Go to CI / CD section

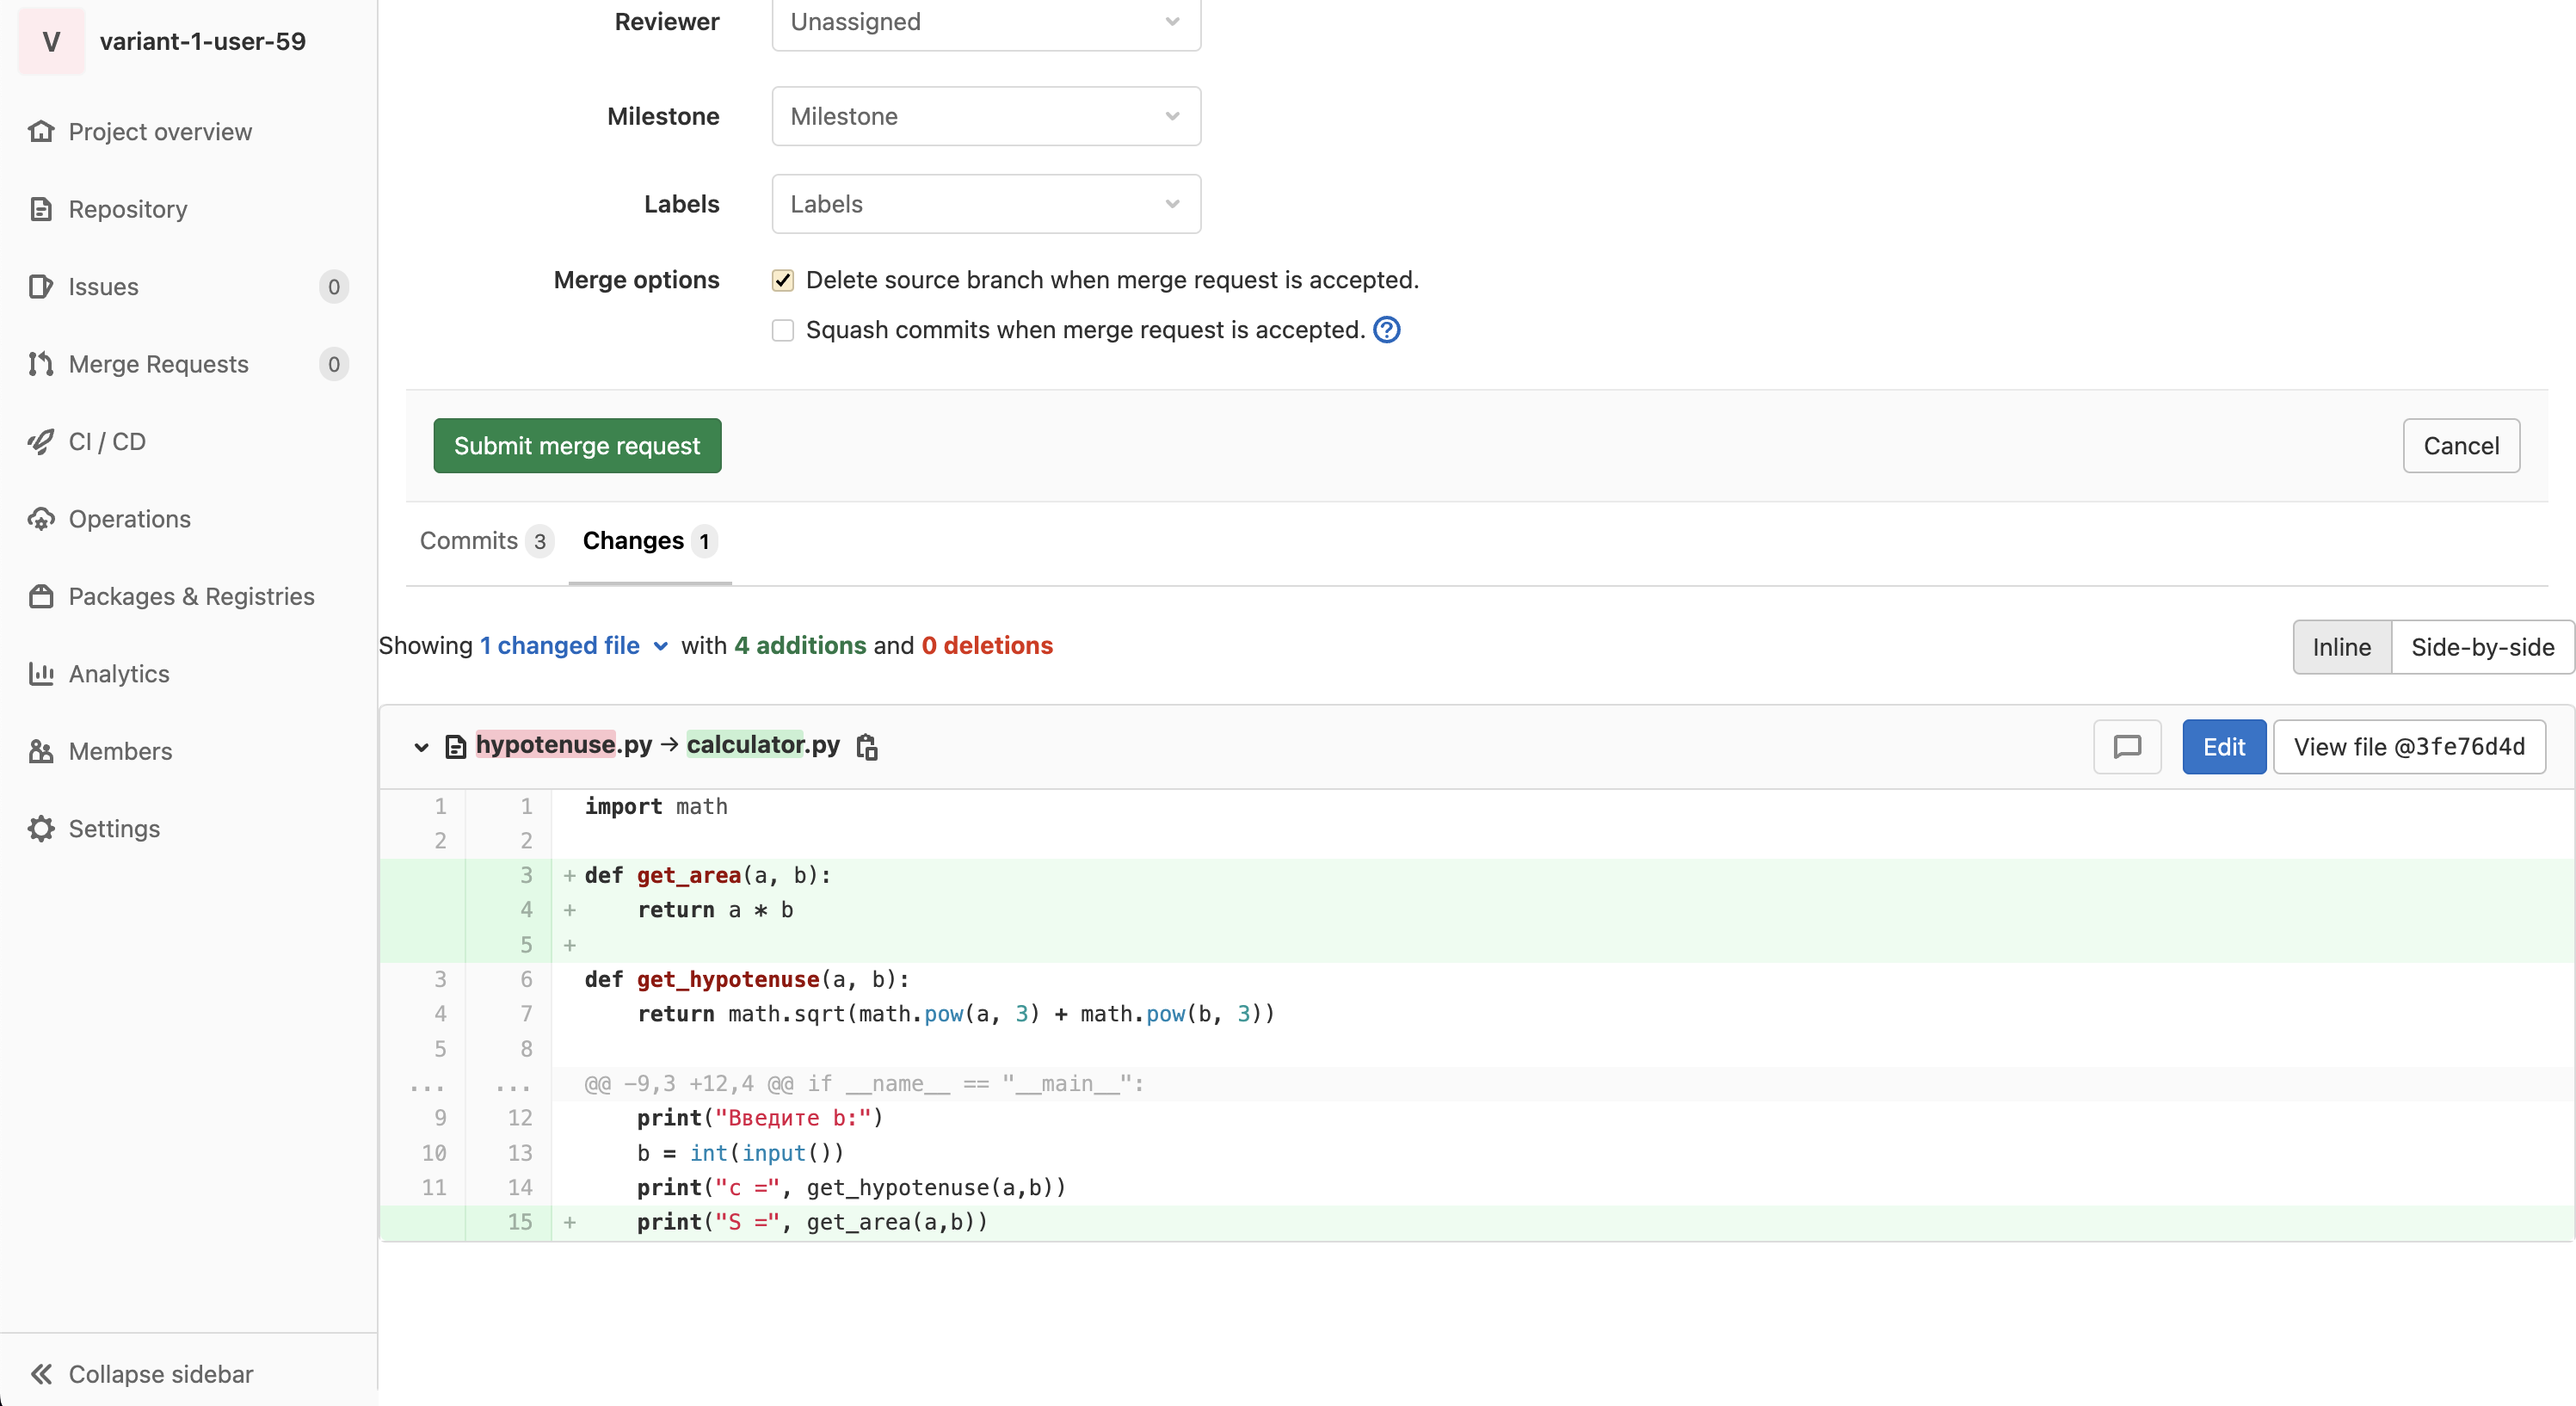point(107,441)
